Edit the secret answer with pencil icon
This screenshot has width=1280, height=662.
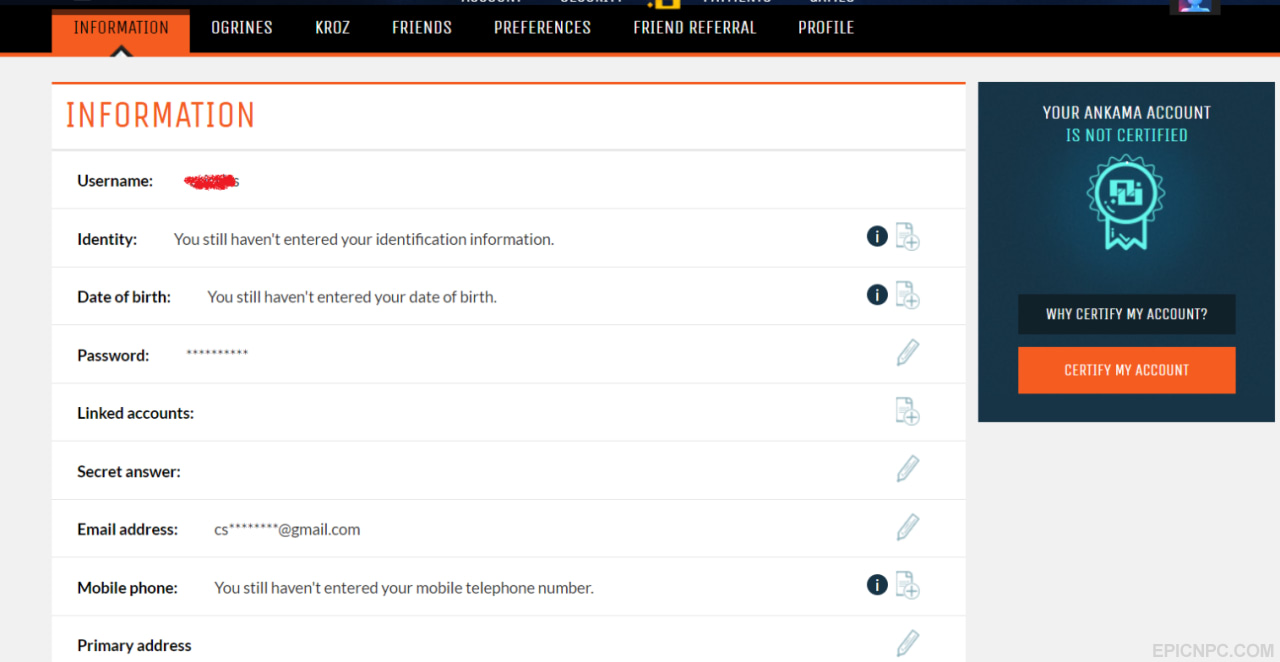click(907, 469)
